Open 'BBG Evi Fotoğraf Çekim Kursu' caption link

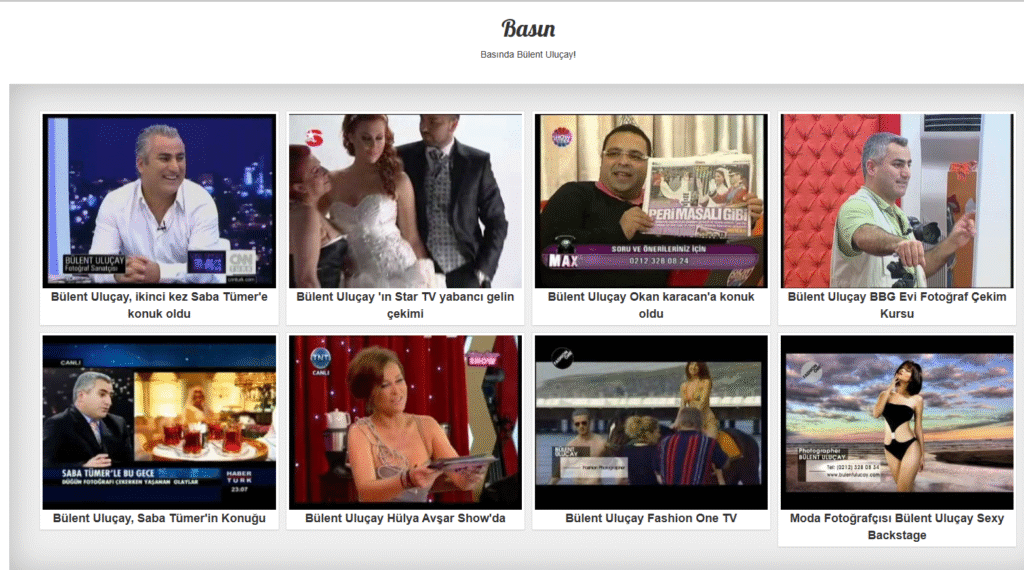coord(897,305)
